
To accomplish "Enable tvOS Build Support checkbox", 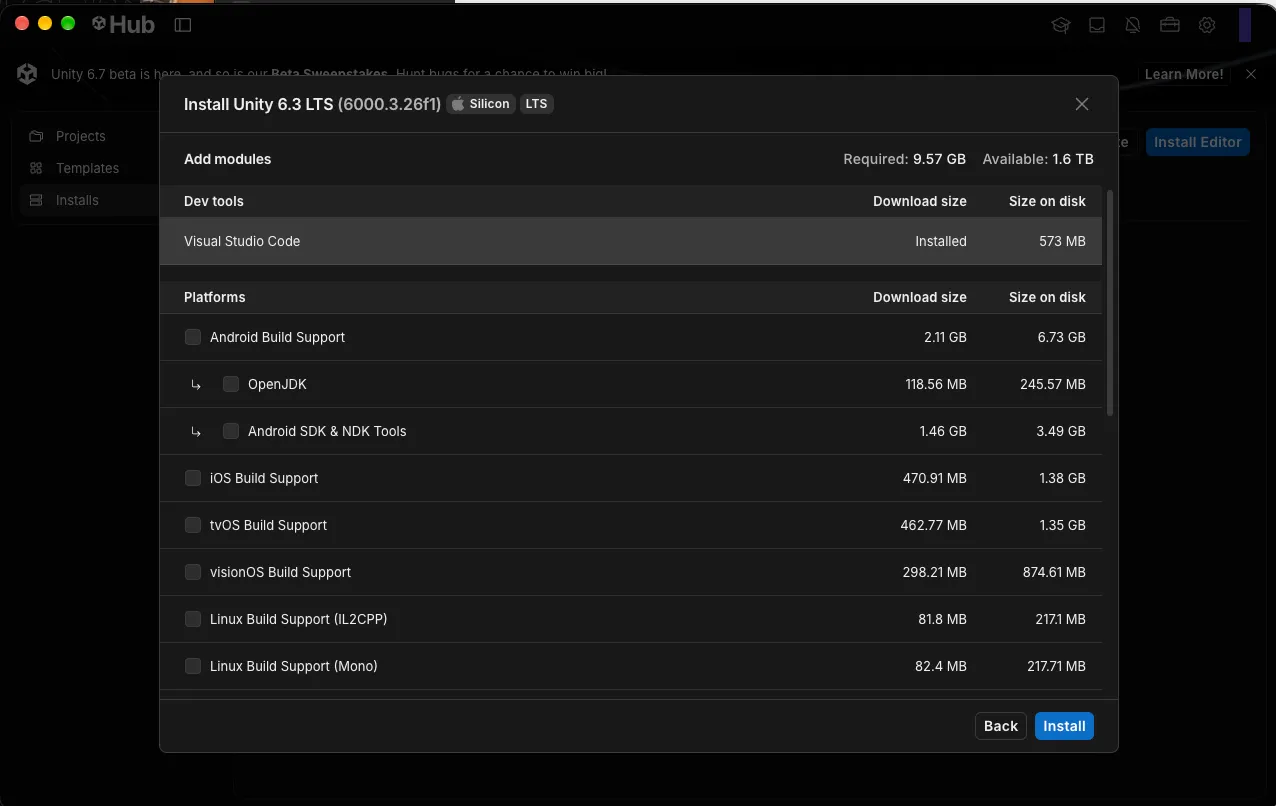I will click(193, 525).
